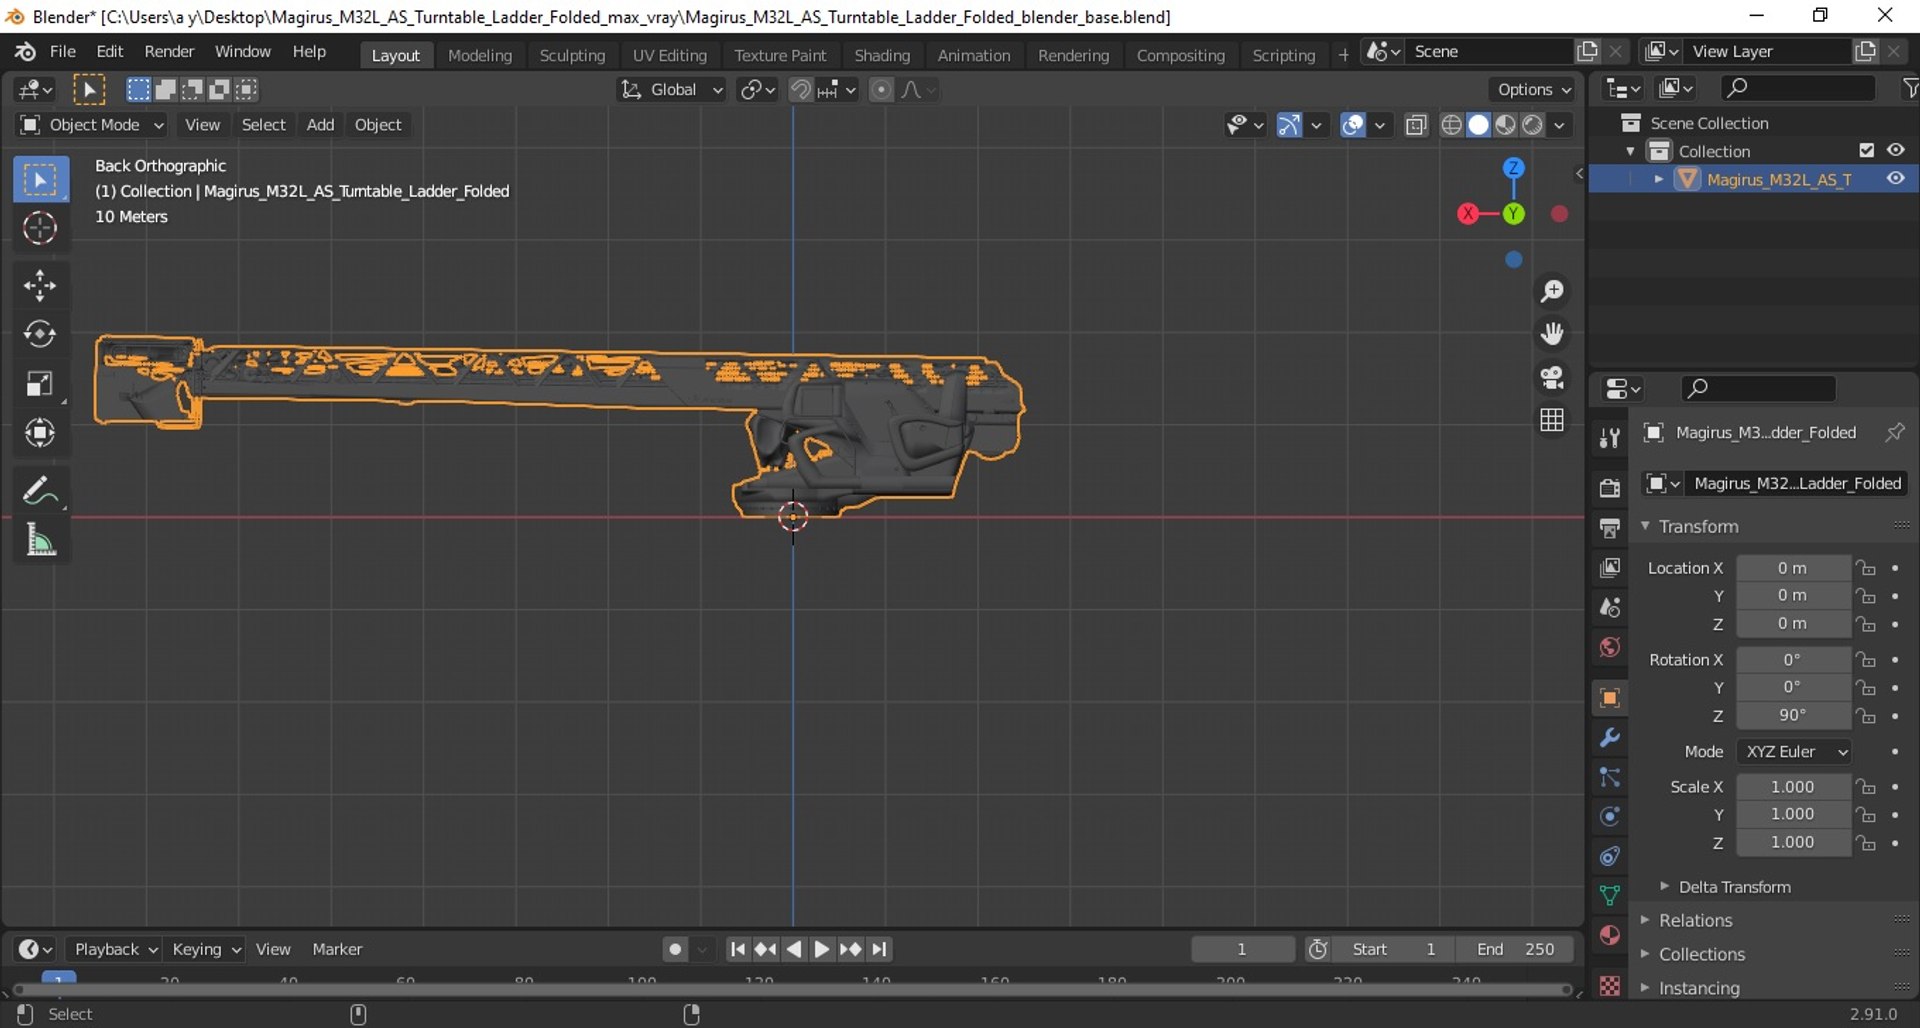Toggle snapping magnet in header

click(800, 90)
